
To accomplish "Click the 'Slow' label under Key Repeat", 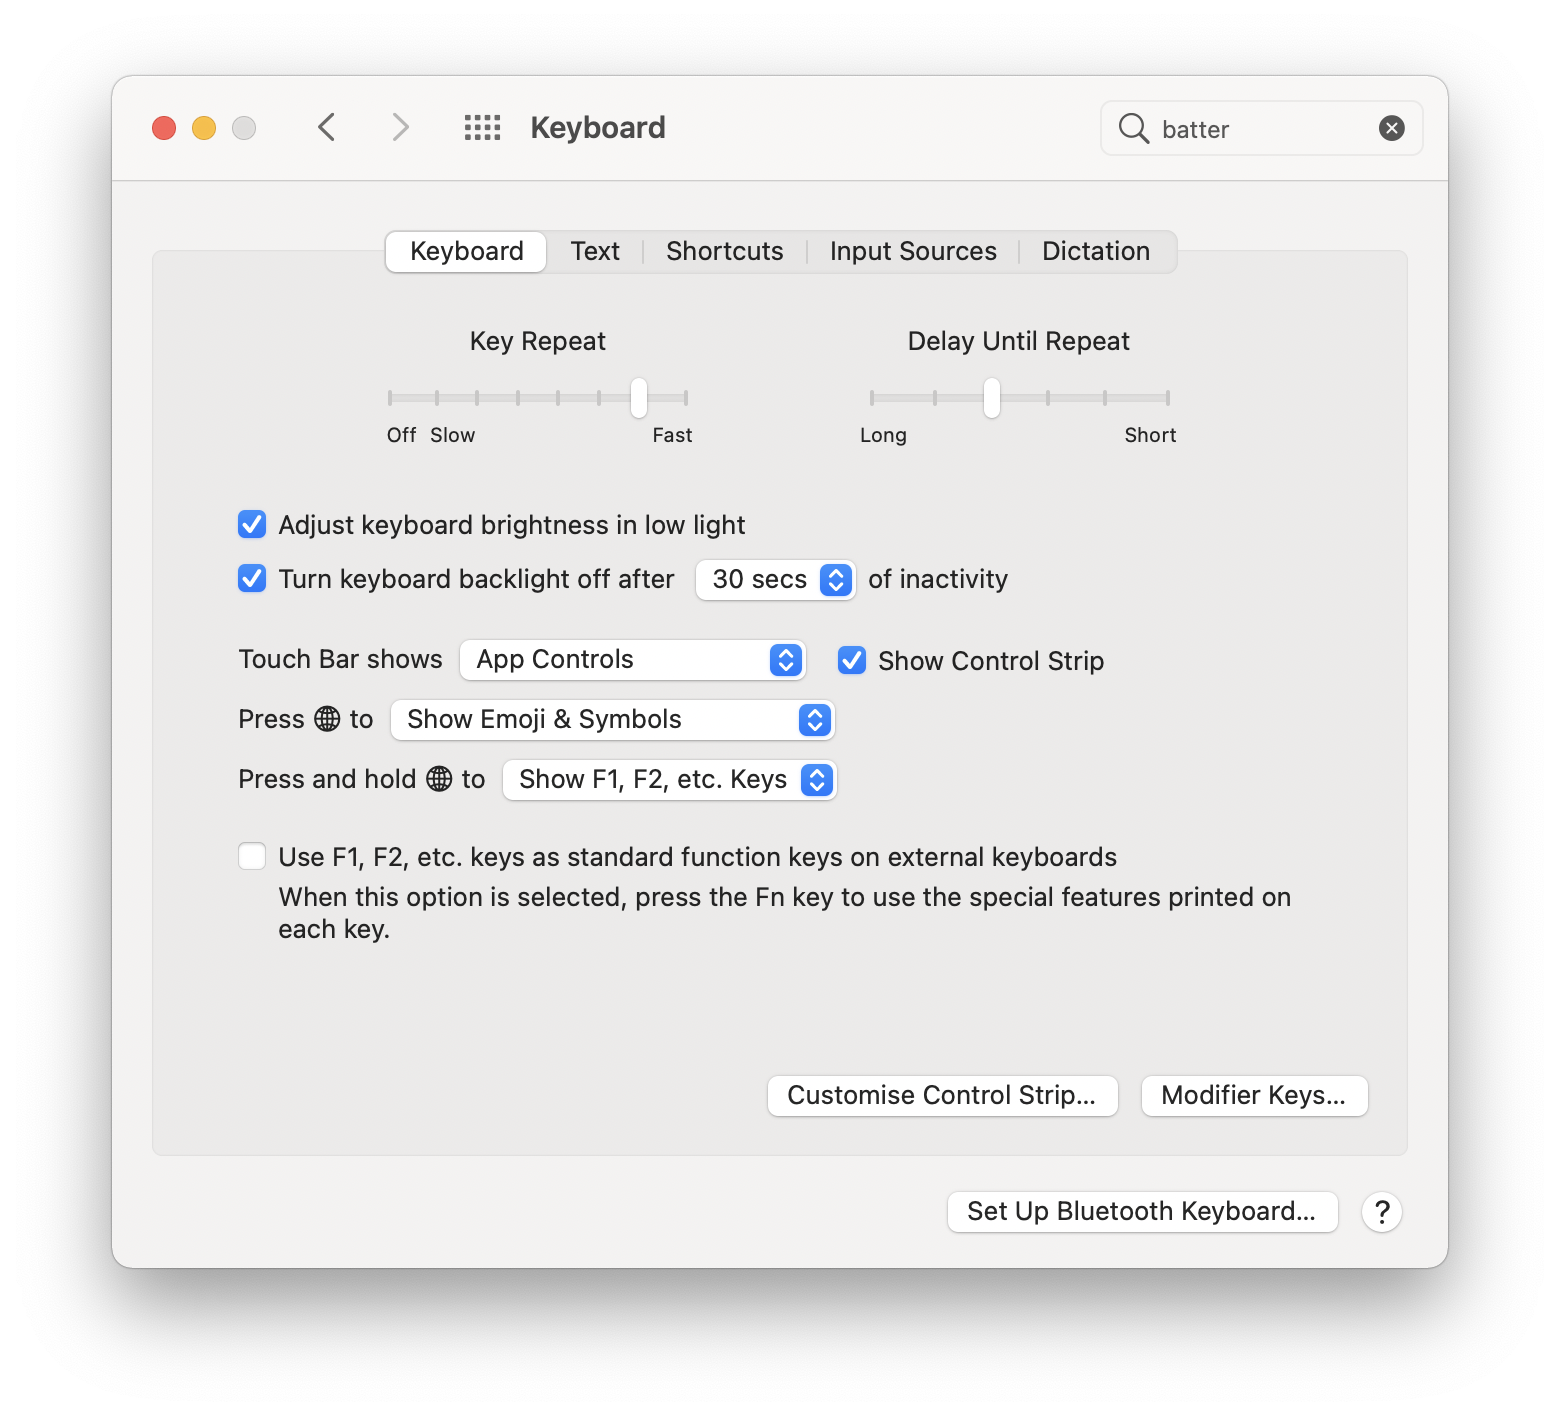I will coord(453,435).
